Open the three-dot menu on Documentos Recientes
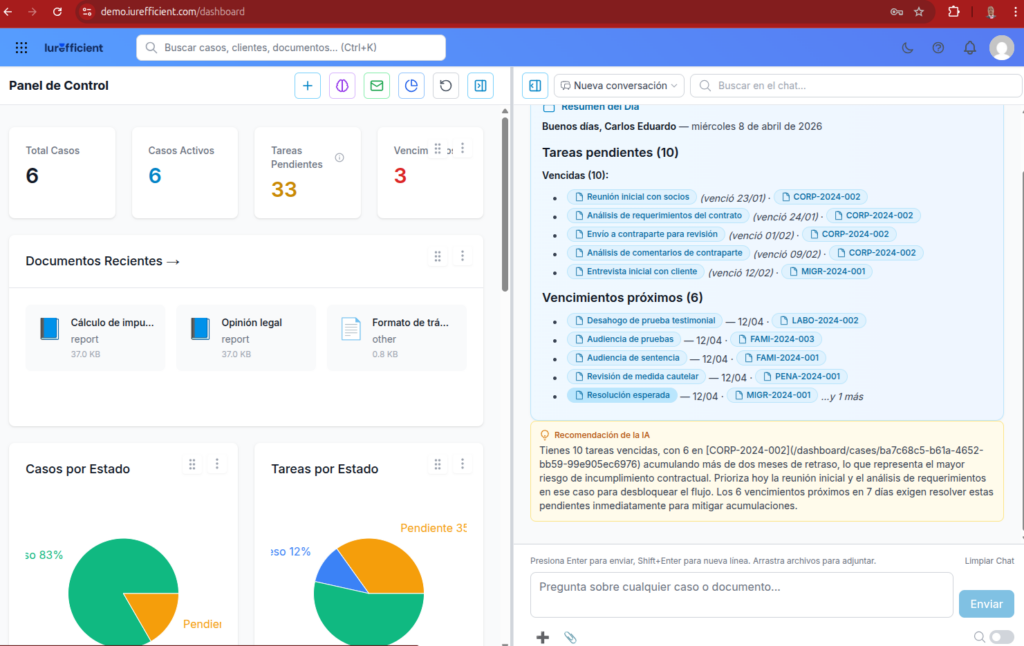Screen dimensions: 1024x646 point(462,256)
